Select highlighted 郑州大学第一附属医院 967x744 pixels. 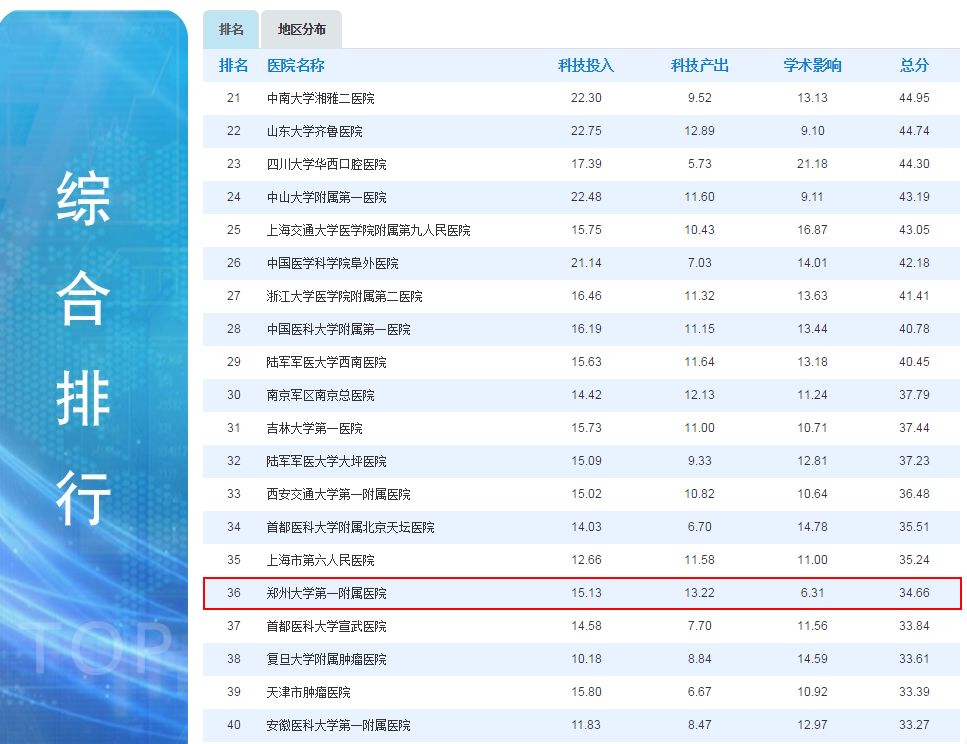(326, 593)
